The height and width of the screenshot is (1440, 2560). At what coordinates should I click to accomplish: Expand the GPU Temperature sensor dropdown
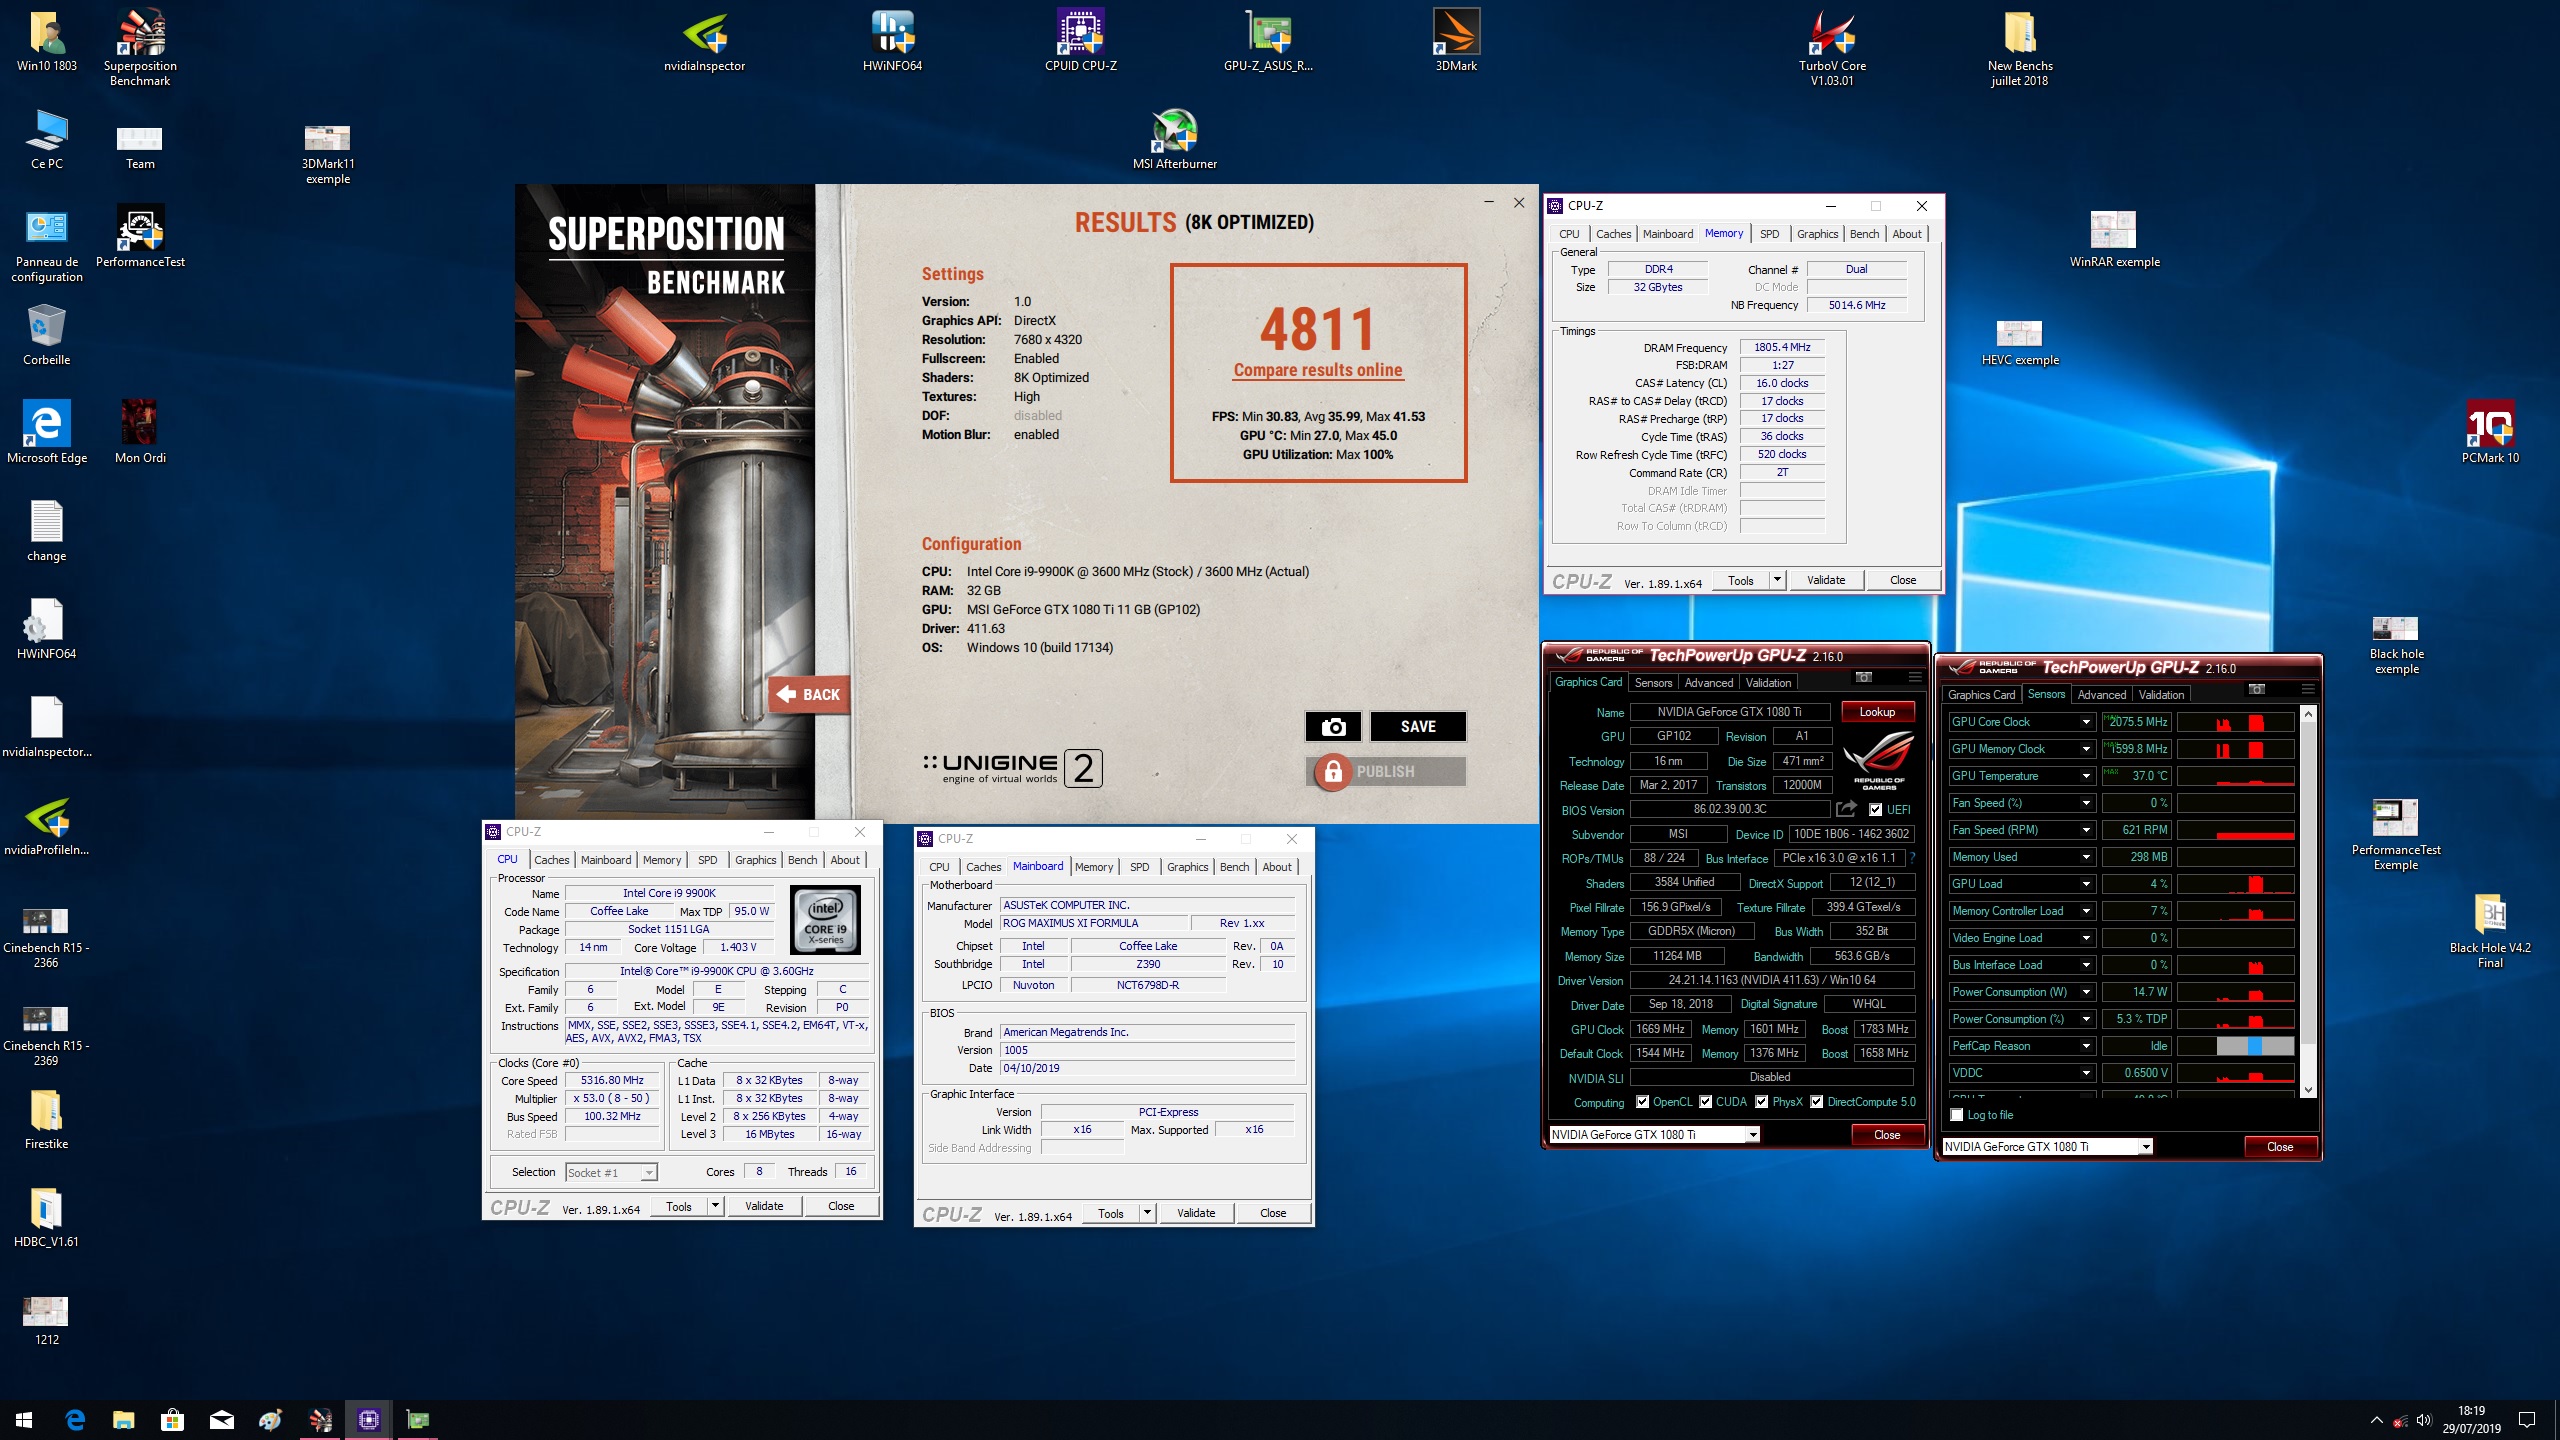(x=2086, y=776)
